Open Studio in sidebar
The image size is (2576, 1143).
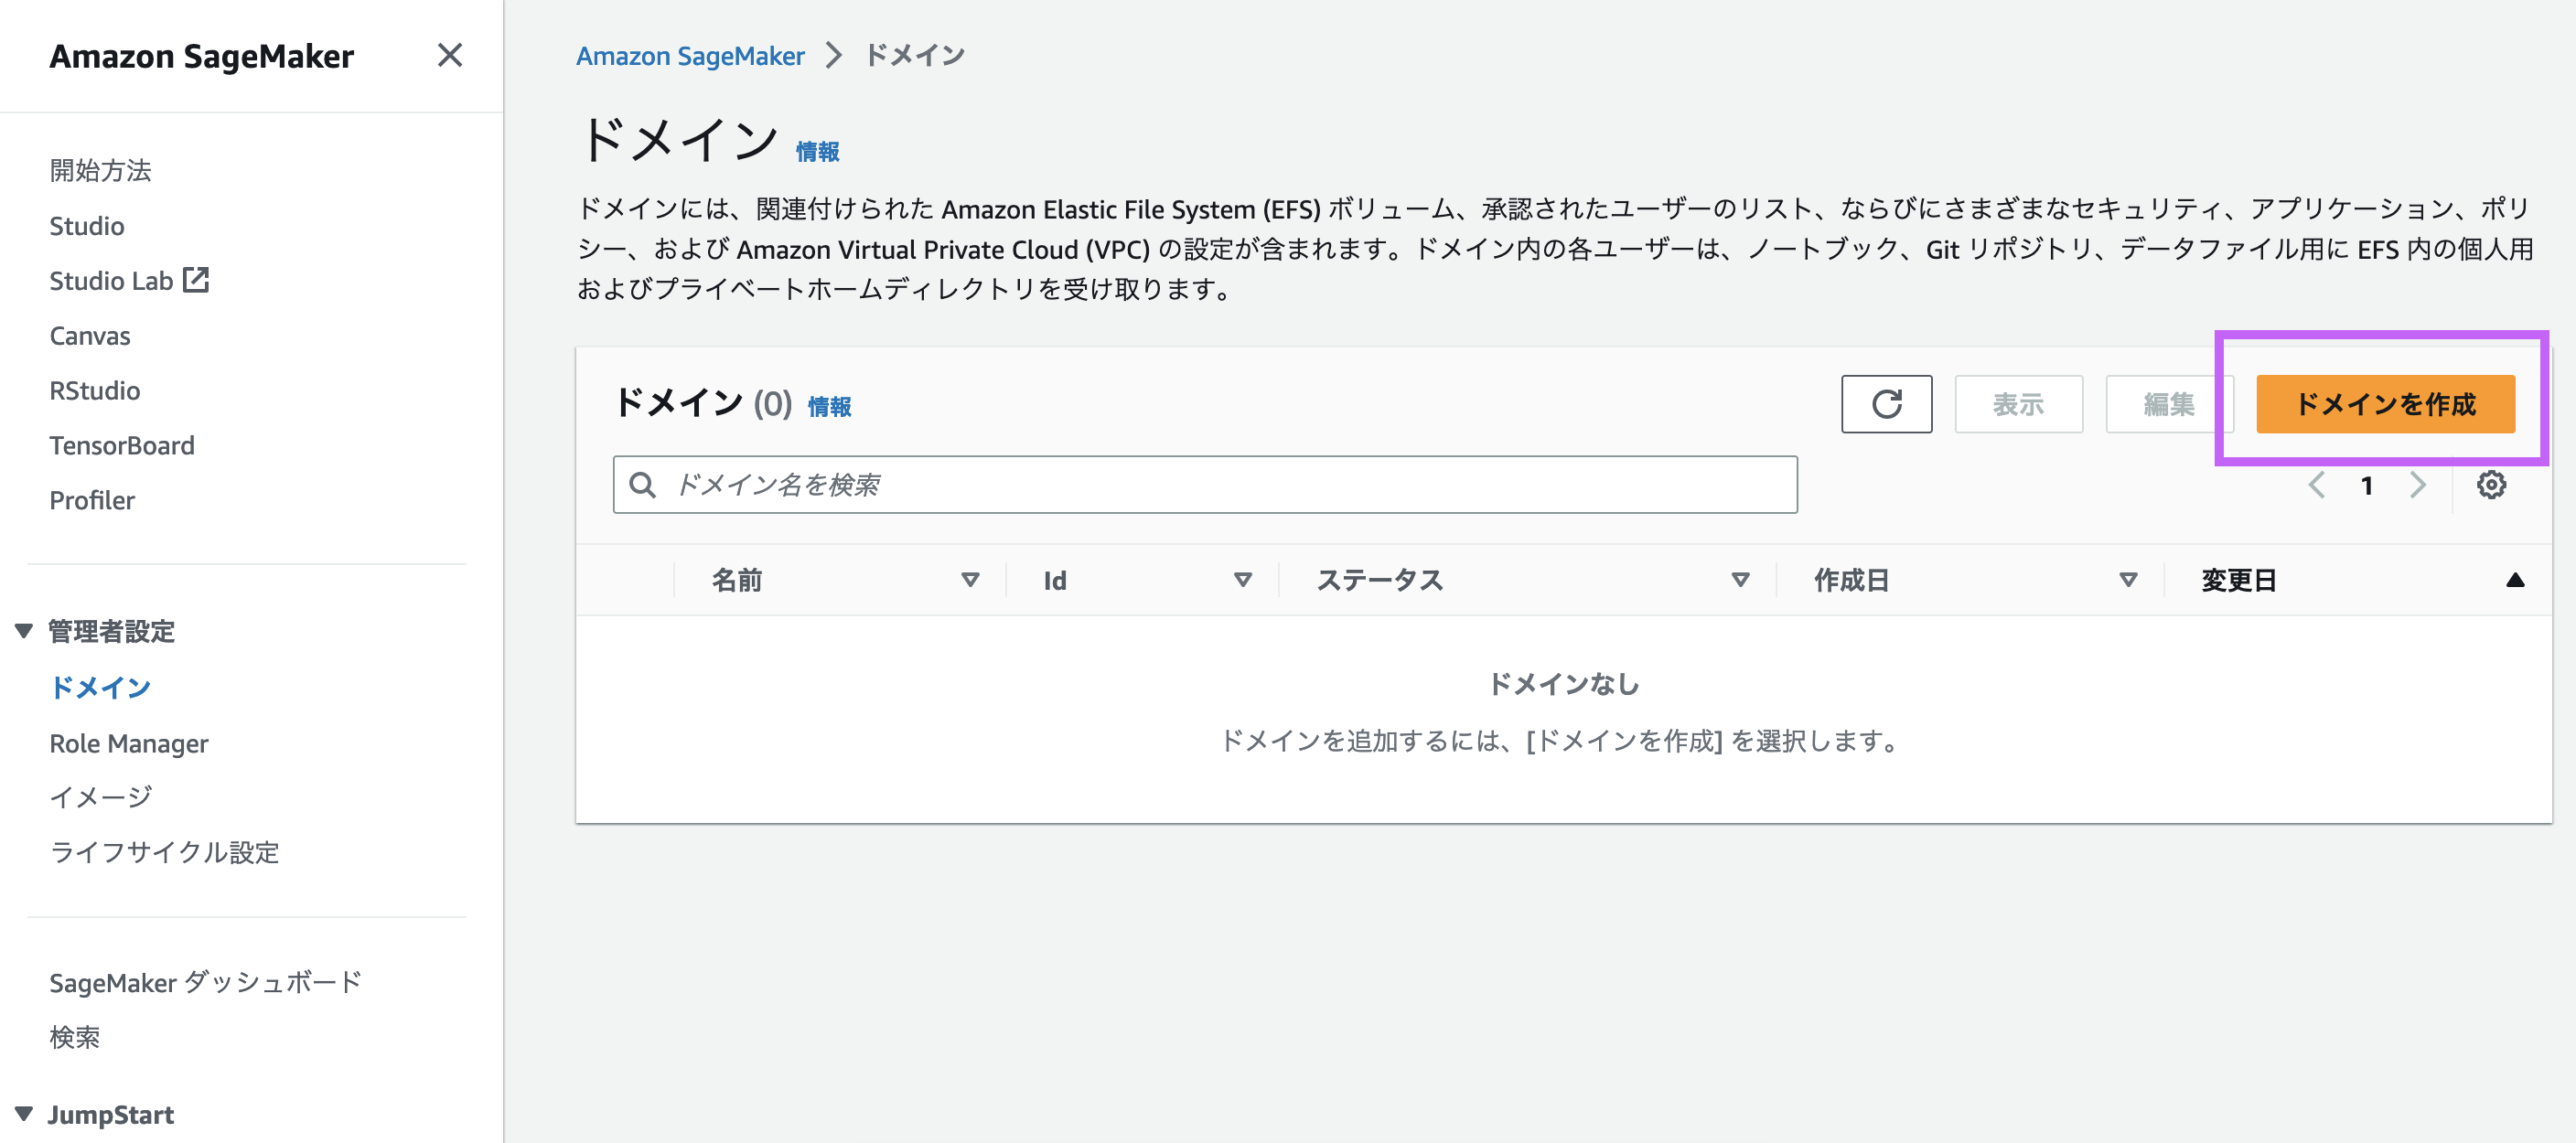point(87,226)
